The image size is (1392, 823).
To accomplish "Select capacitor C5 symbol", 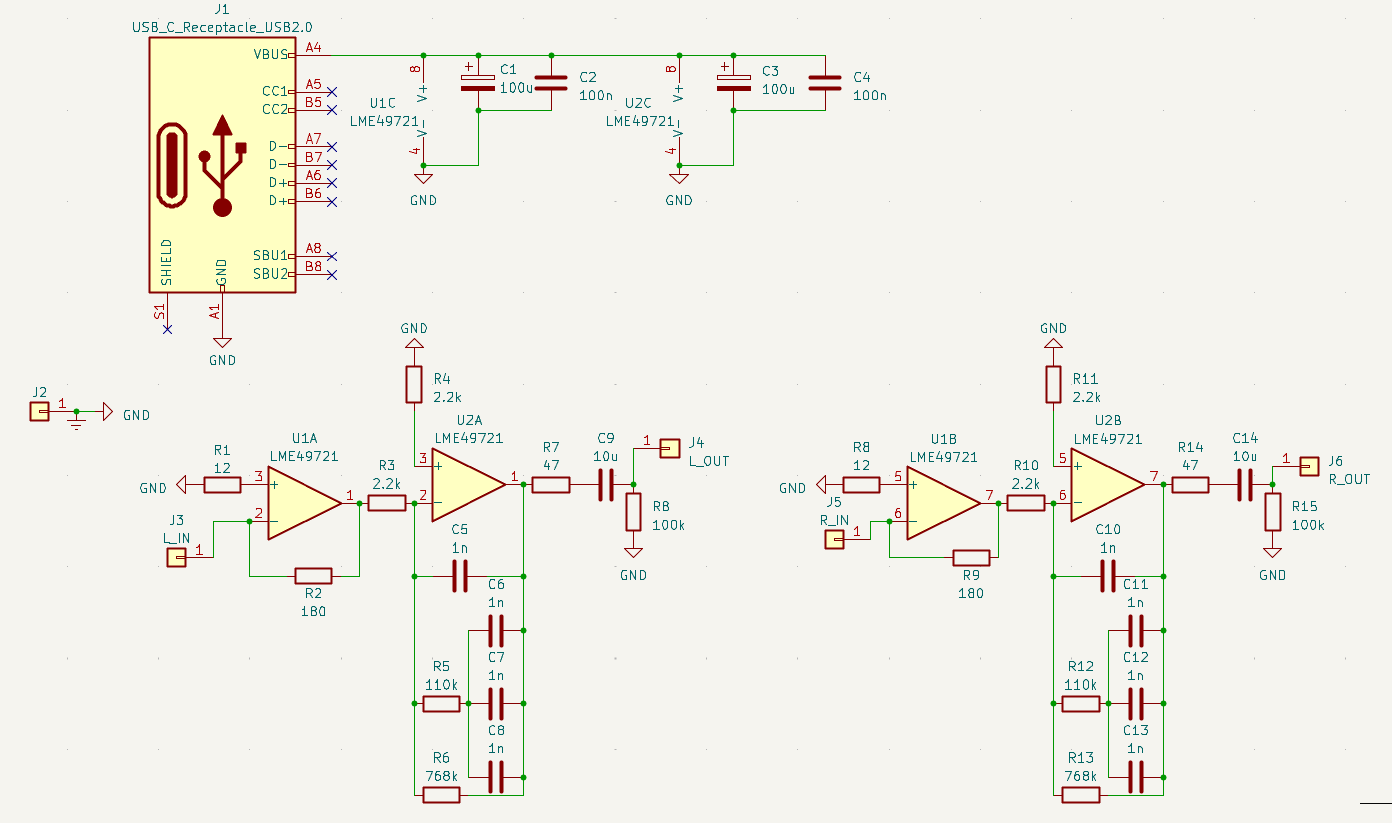I will 460,576.
